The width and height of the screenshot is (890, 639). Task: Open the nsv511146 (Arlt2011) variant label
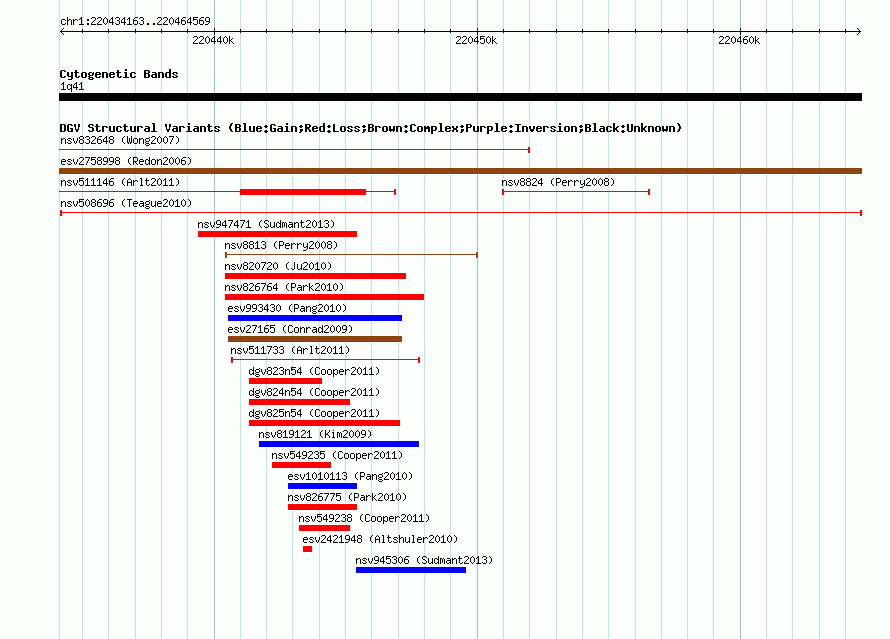click(x=120, y=182)
